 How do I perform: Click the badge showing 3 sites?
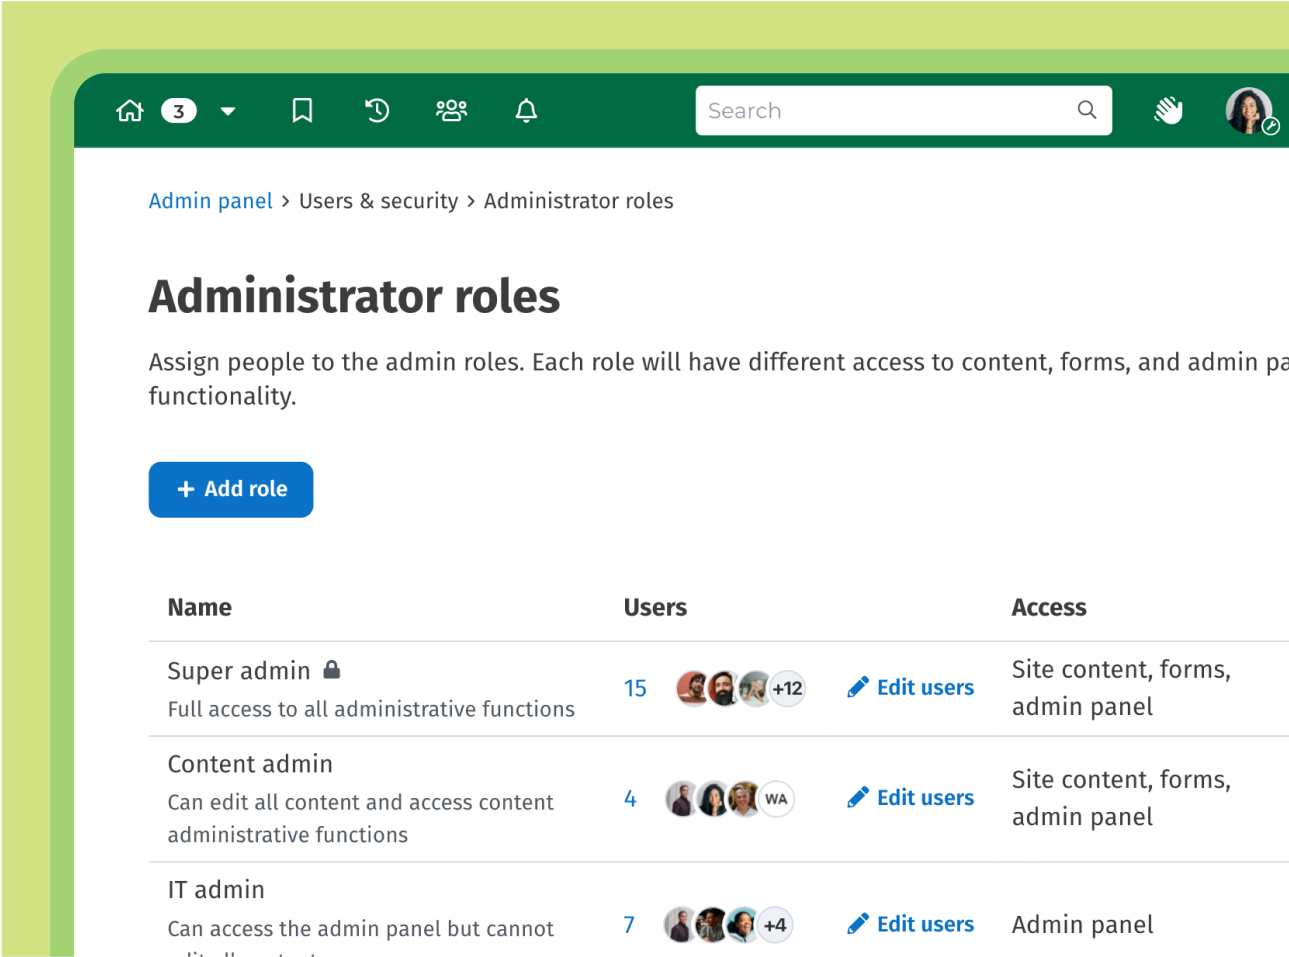coord(179,111)
